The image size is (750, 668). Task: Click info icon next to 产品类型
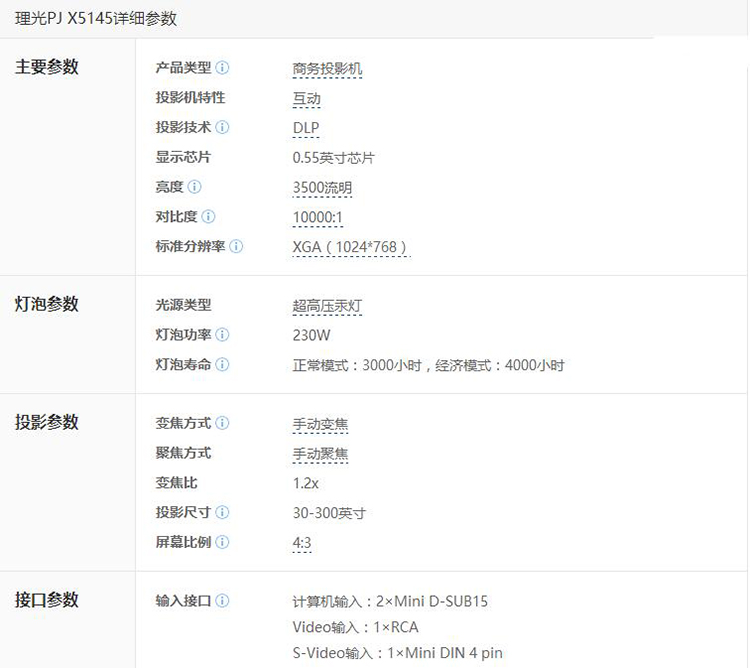click(x=222, y=68)
